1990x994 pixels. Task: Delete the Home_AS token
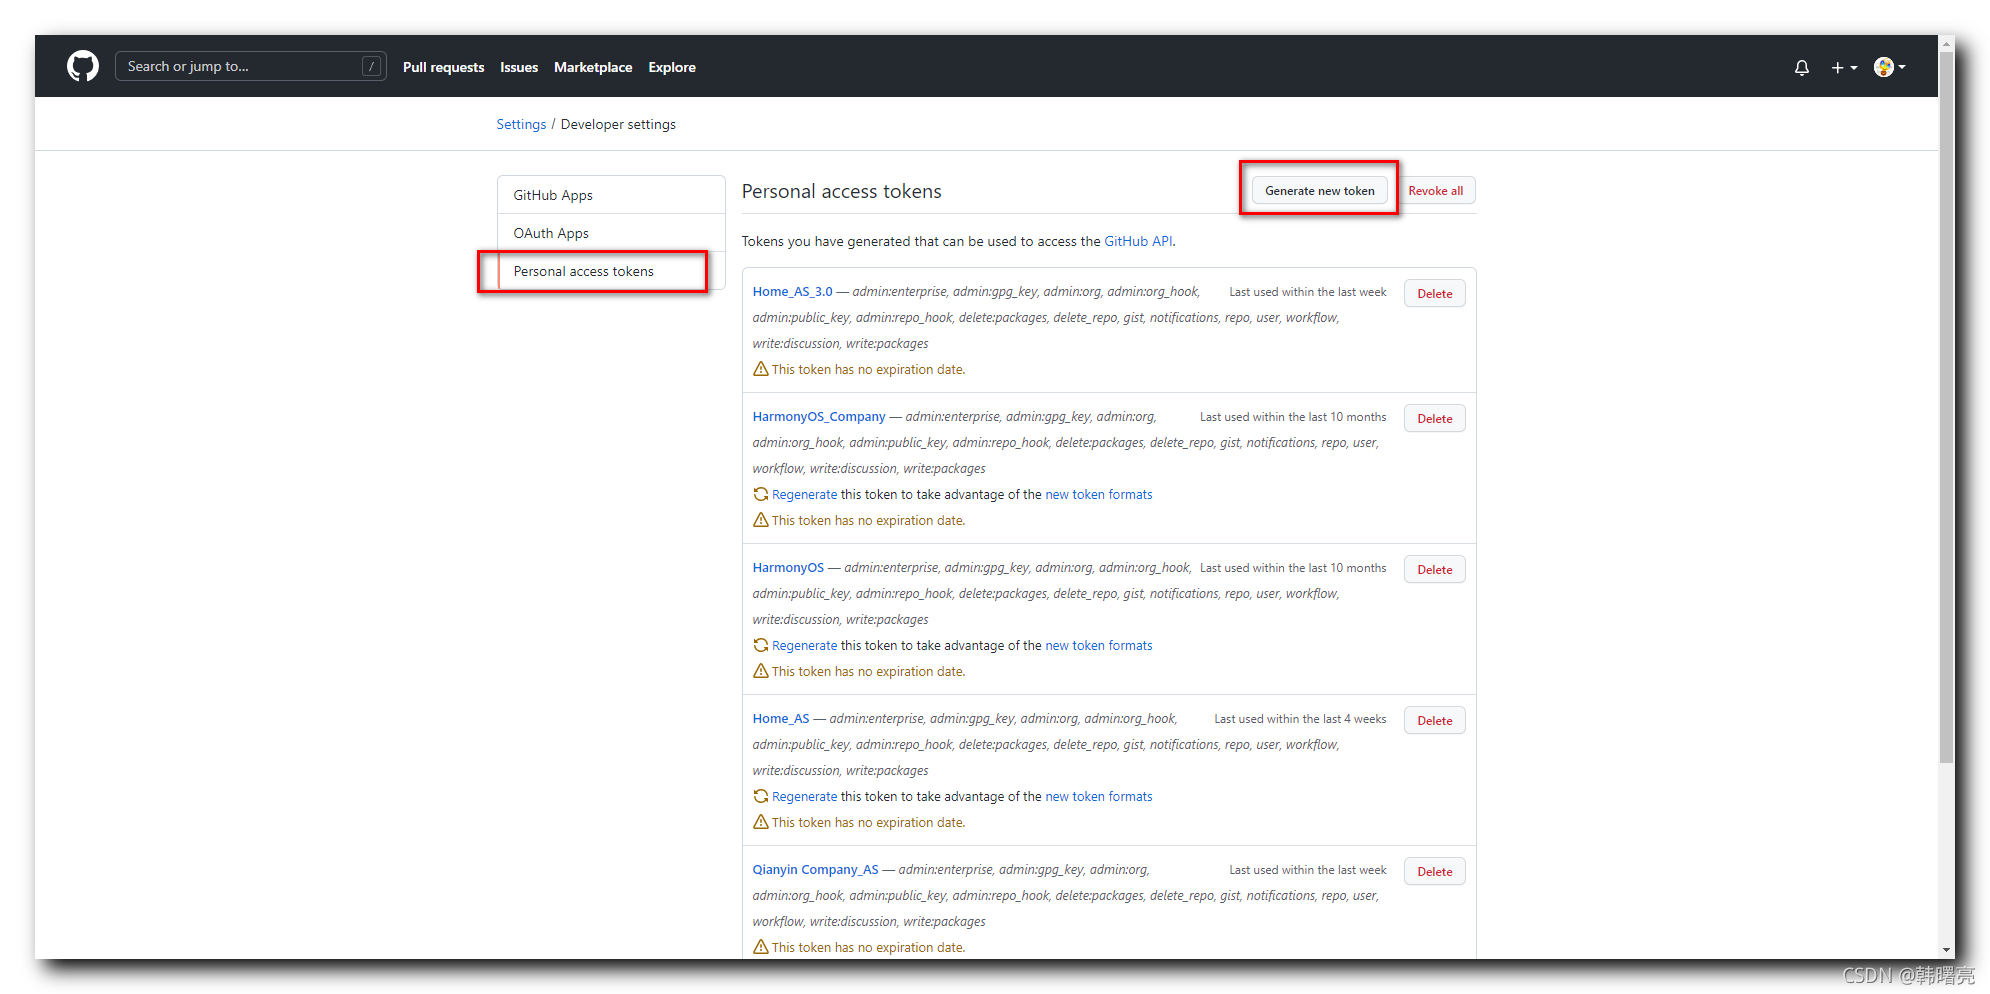click(1434, 720)
